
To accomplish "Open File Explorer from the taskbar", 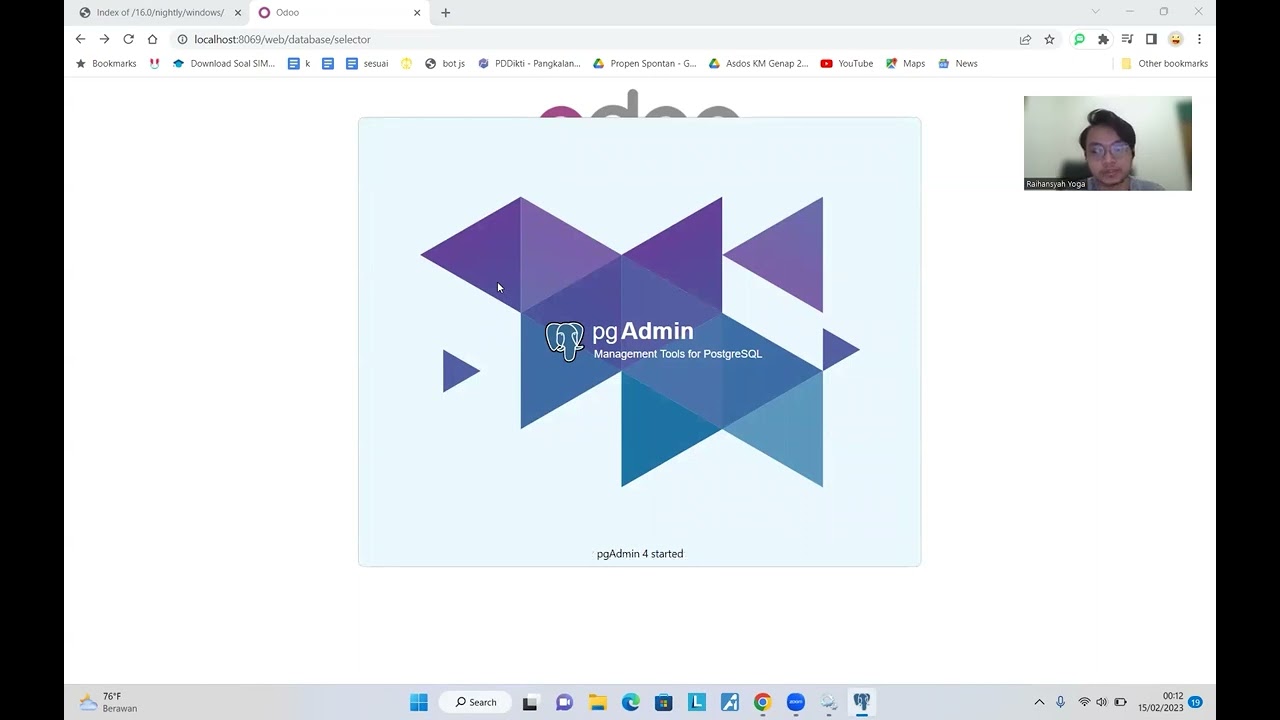I will point(597,702).
